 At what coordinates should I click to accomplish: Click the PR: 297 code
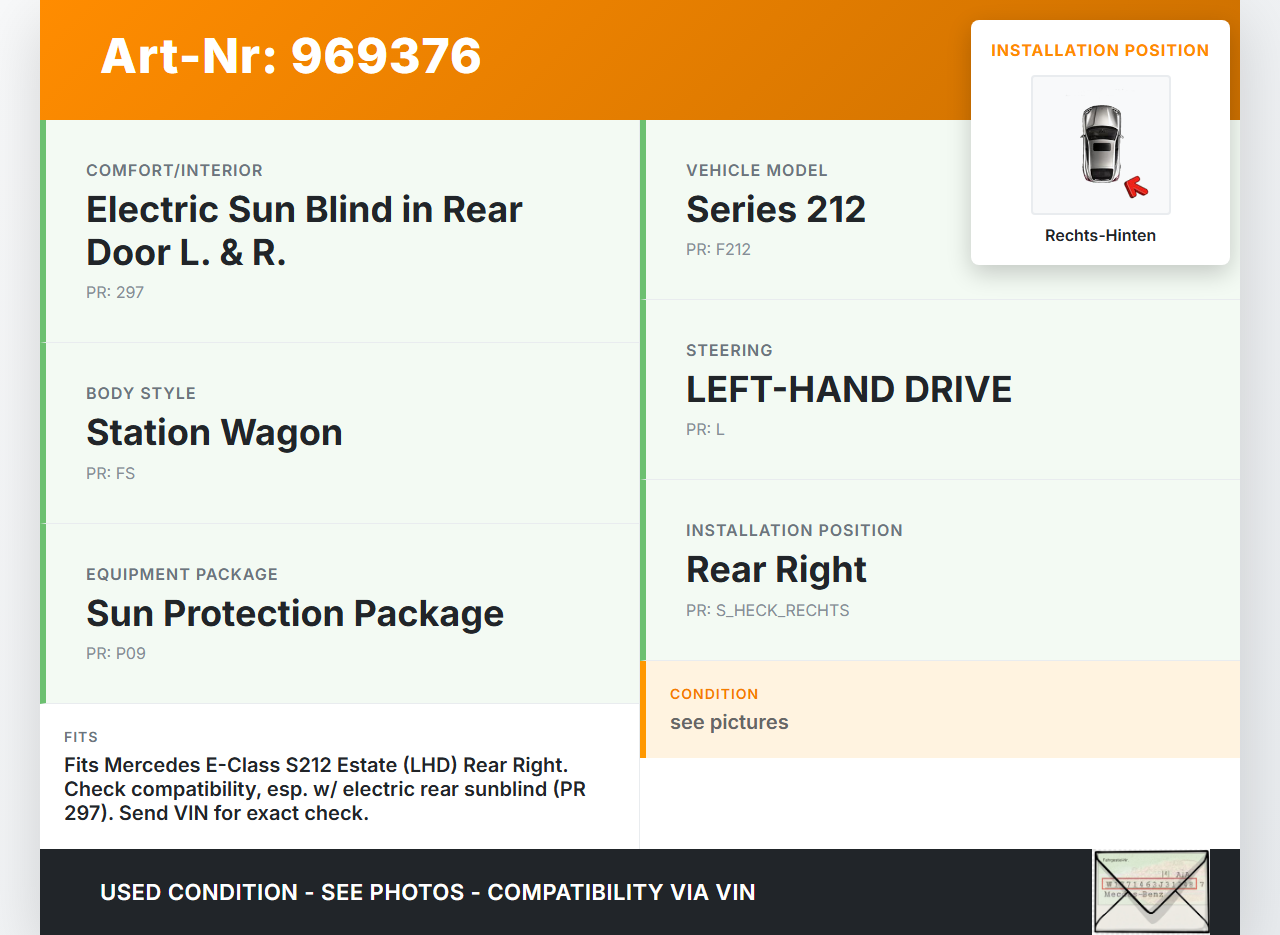point(115,293)
